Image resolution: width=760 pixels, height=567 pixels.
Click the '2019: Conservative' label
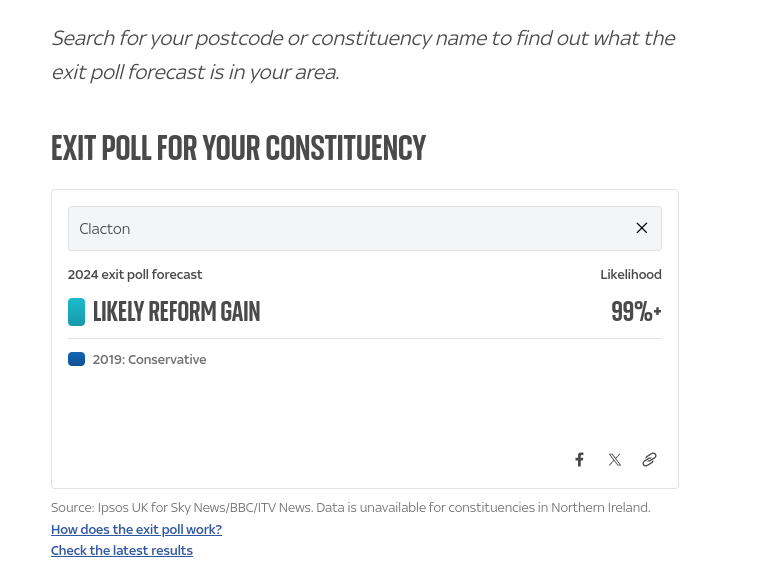(x=149, y=360)
